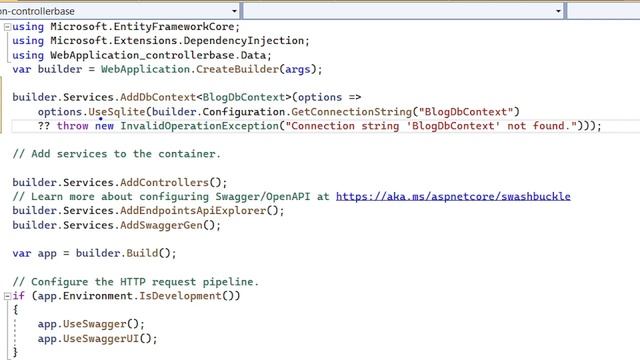
Task: Click '// Learn more about configuring Swagger/OpenAPI' comment
Action: click(x=161, y=197)
